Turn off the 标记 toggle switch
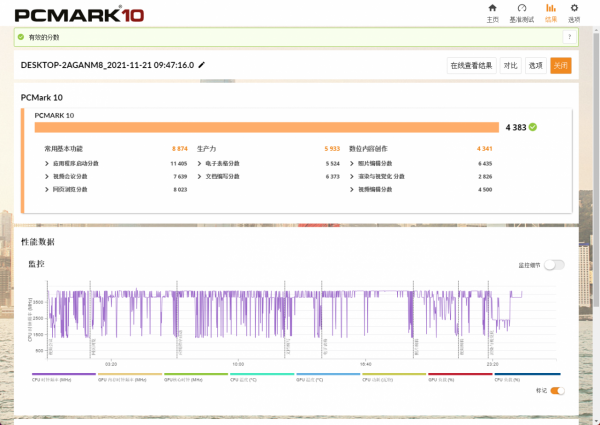The image size is (600, 425). click(557, 390)
